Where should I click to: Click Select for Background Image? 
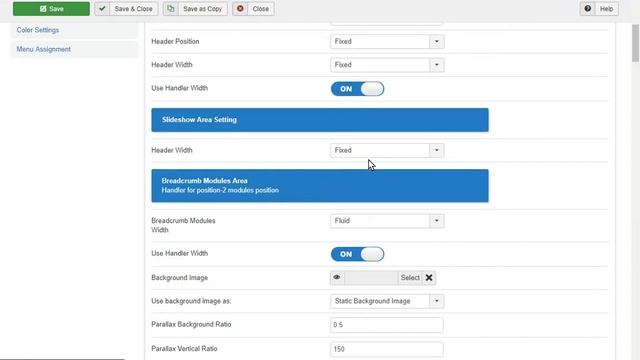coord(410,278)
